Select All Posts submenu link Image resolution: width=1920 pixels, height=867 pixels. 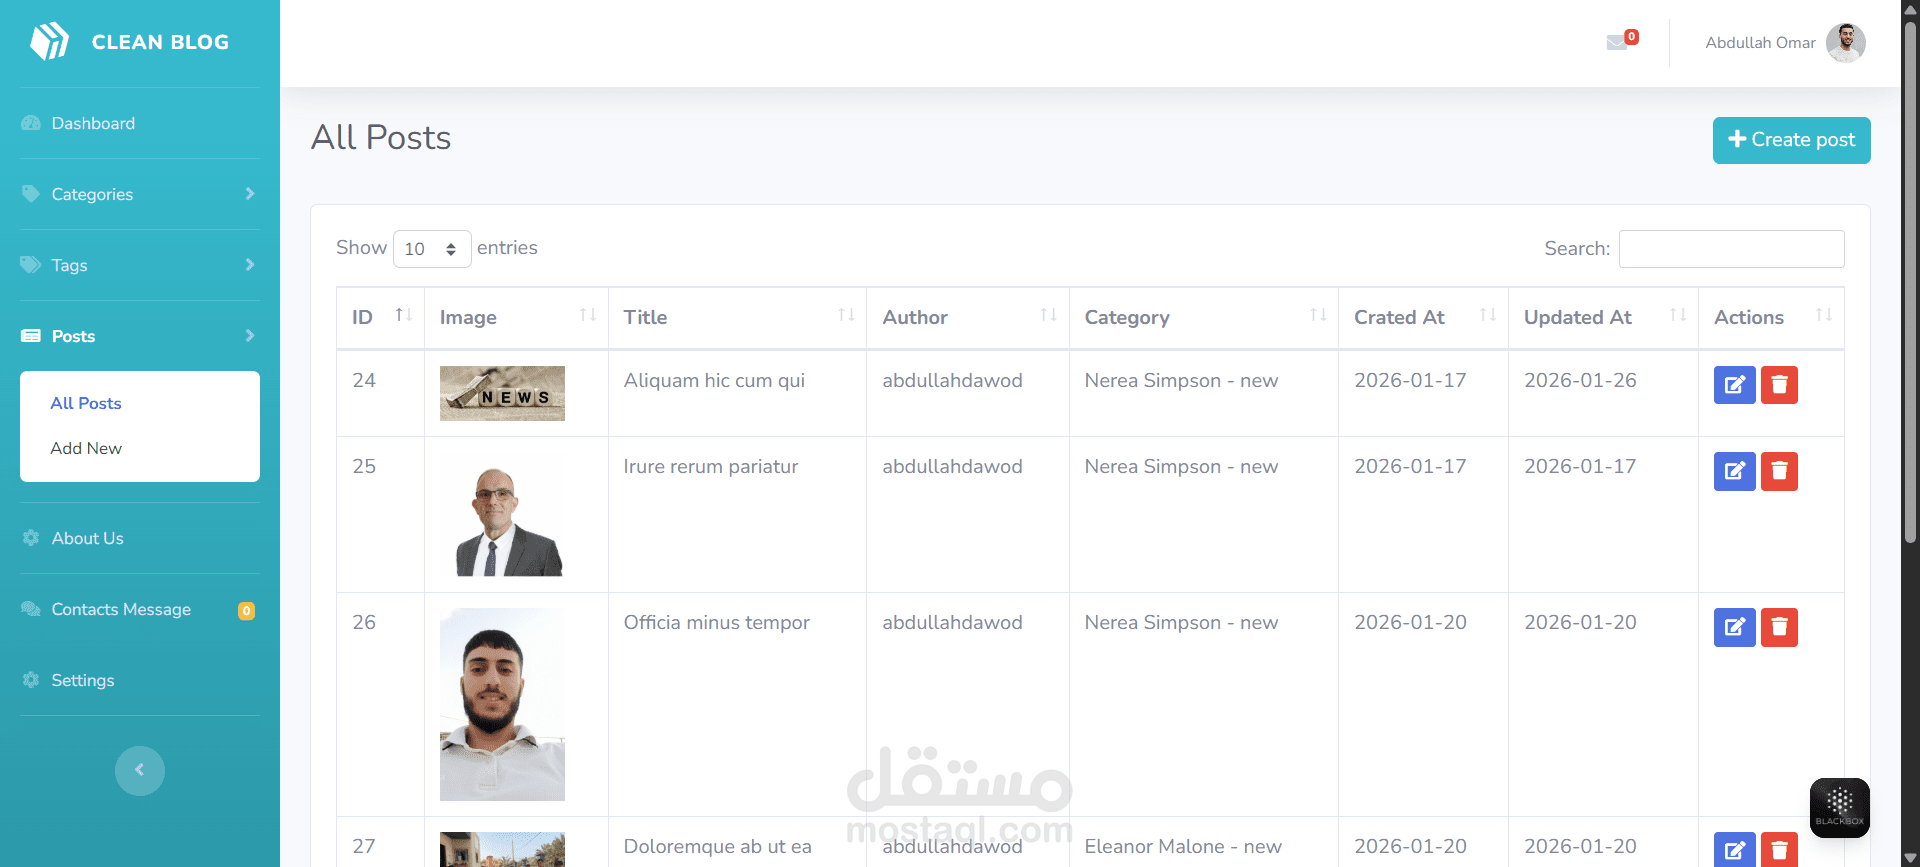point(86,403)
